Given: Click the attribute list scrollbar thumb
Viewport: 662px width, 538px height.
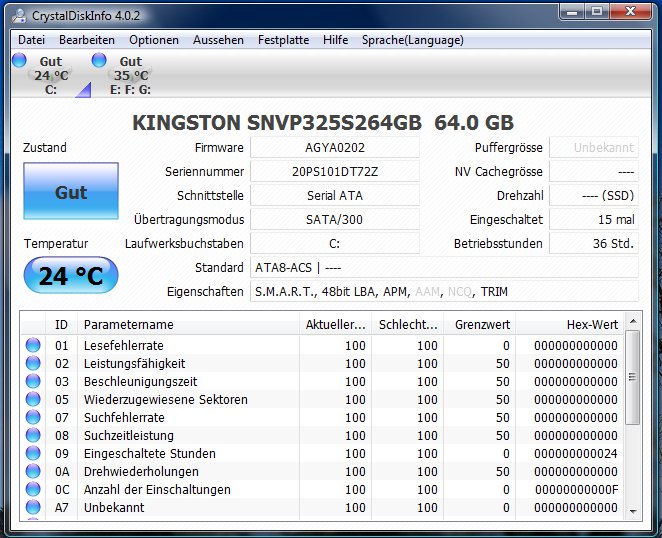Looking at the screenshot, I should point(632,377).
